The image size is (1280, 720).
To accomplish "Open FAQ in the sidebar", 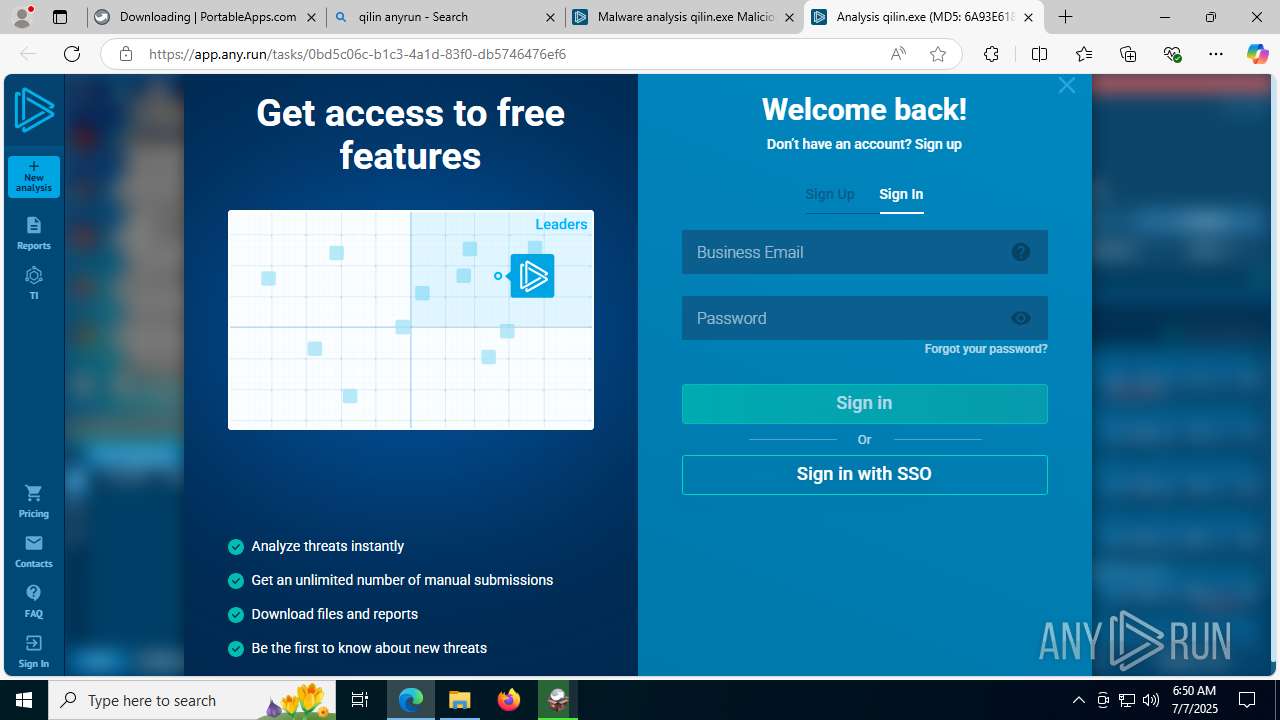I will 34,601.
